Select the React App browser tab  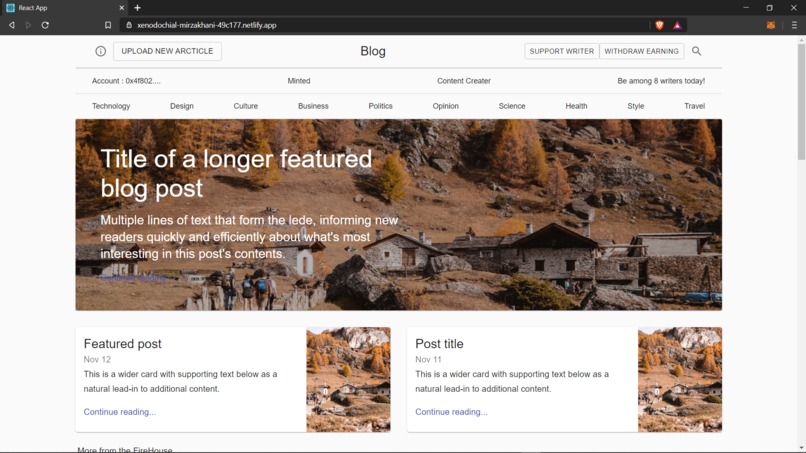click(x=64, y=8)
